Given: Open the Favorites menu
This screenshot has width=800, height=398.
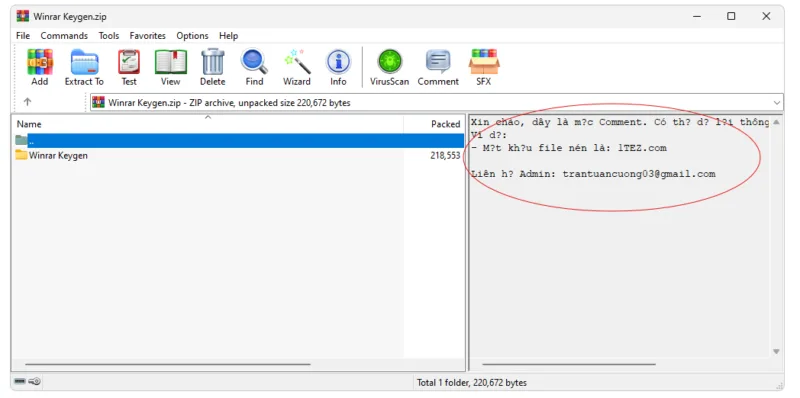Looking at the screenshot, I should click(x=147, y=36).
